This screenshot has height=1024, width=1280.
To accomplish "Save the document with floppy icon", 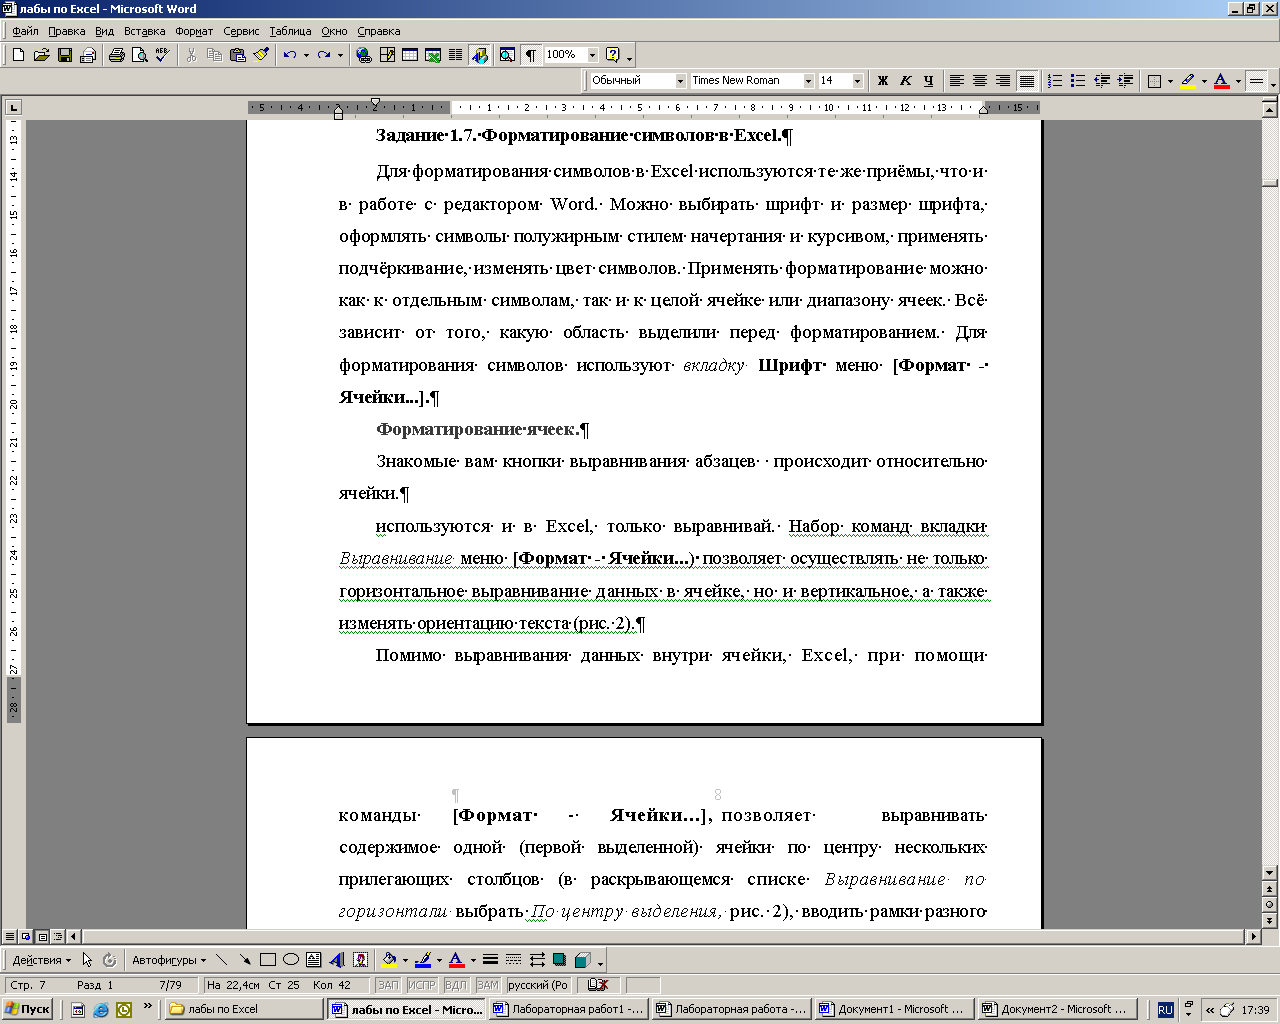I will [64, 55].
